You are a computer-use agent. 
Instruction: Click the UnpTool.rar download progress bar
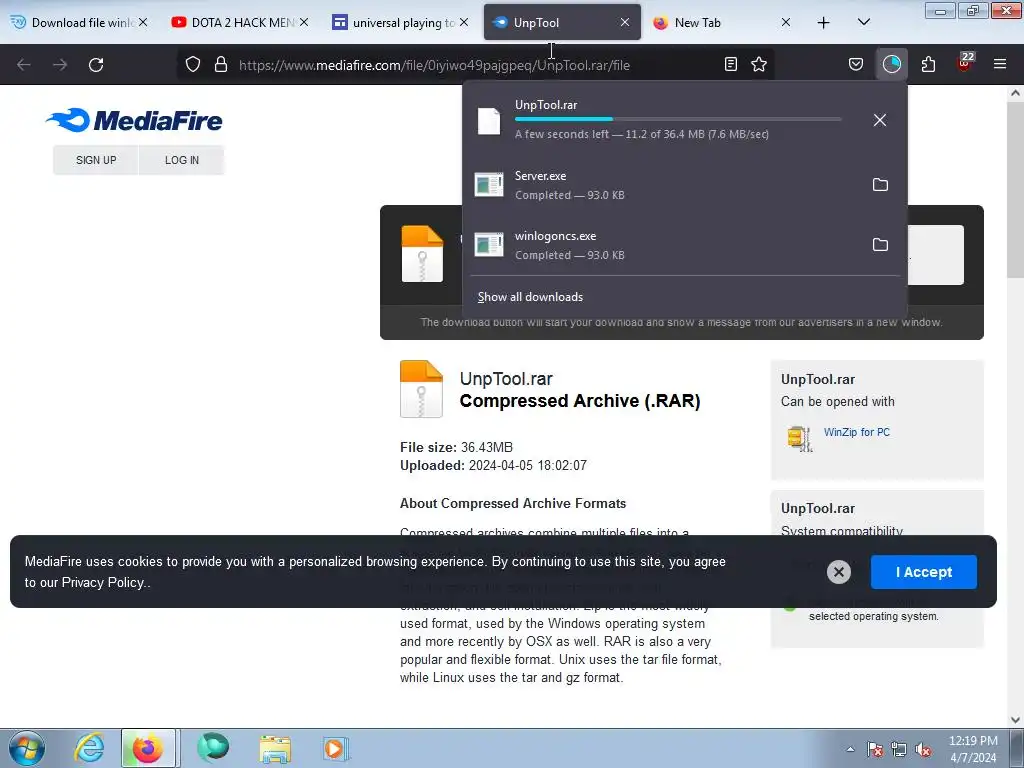tap(678, 119)
